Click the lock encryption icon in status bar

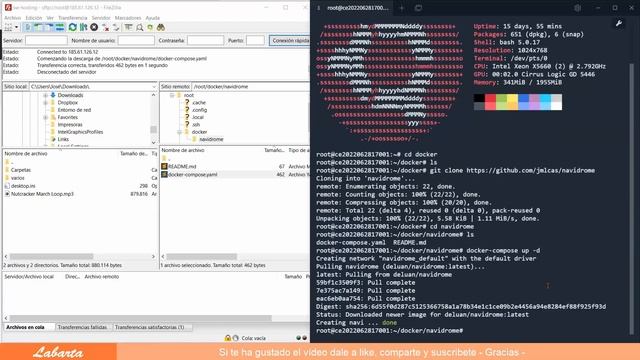[x=228, y=338]
